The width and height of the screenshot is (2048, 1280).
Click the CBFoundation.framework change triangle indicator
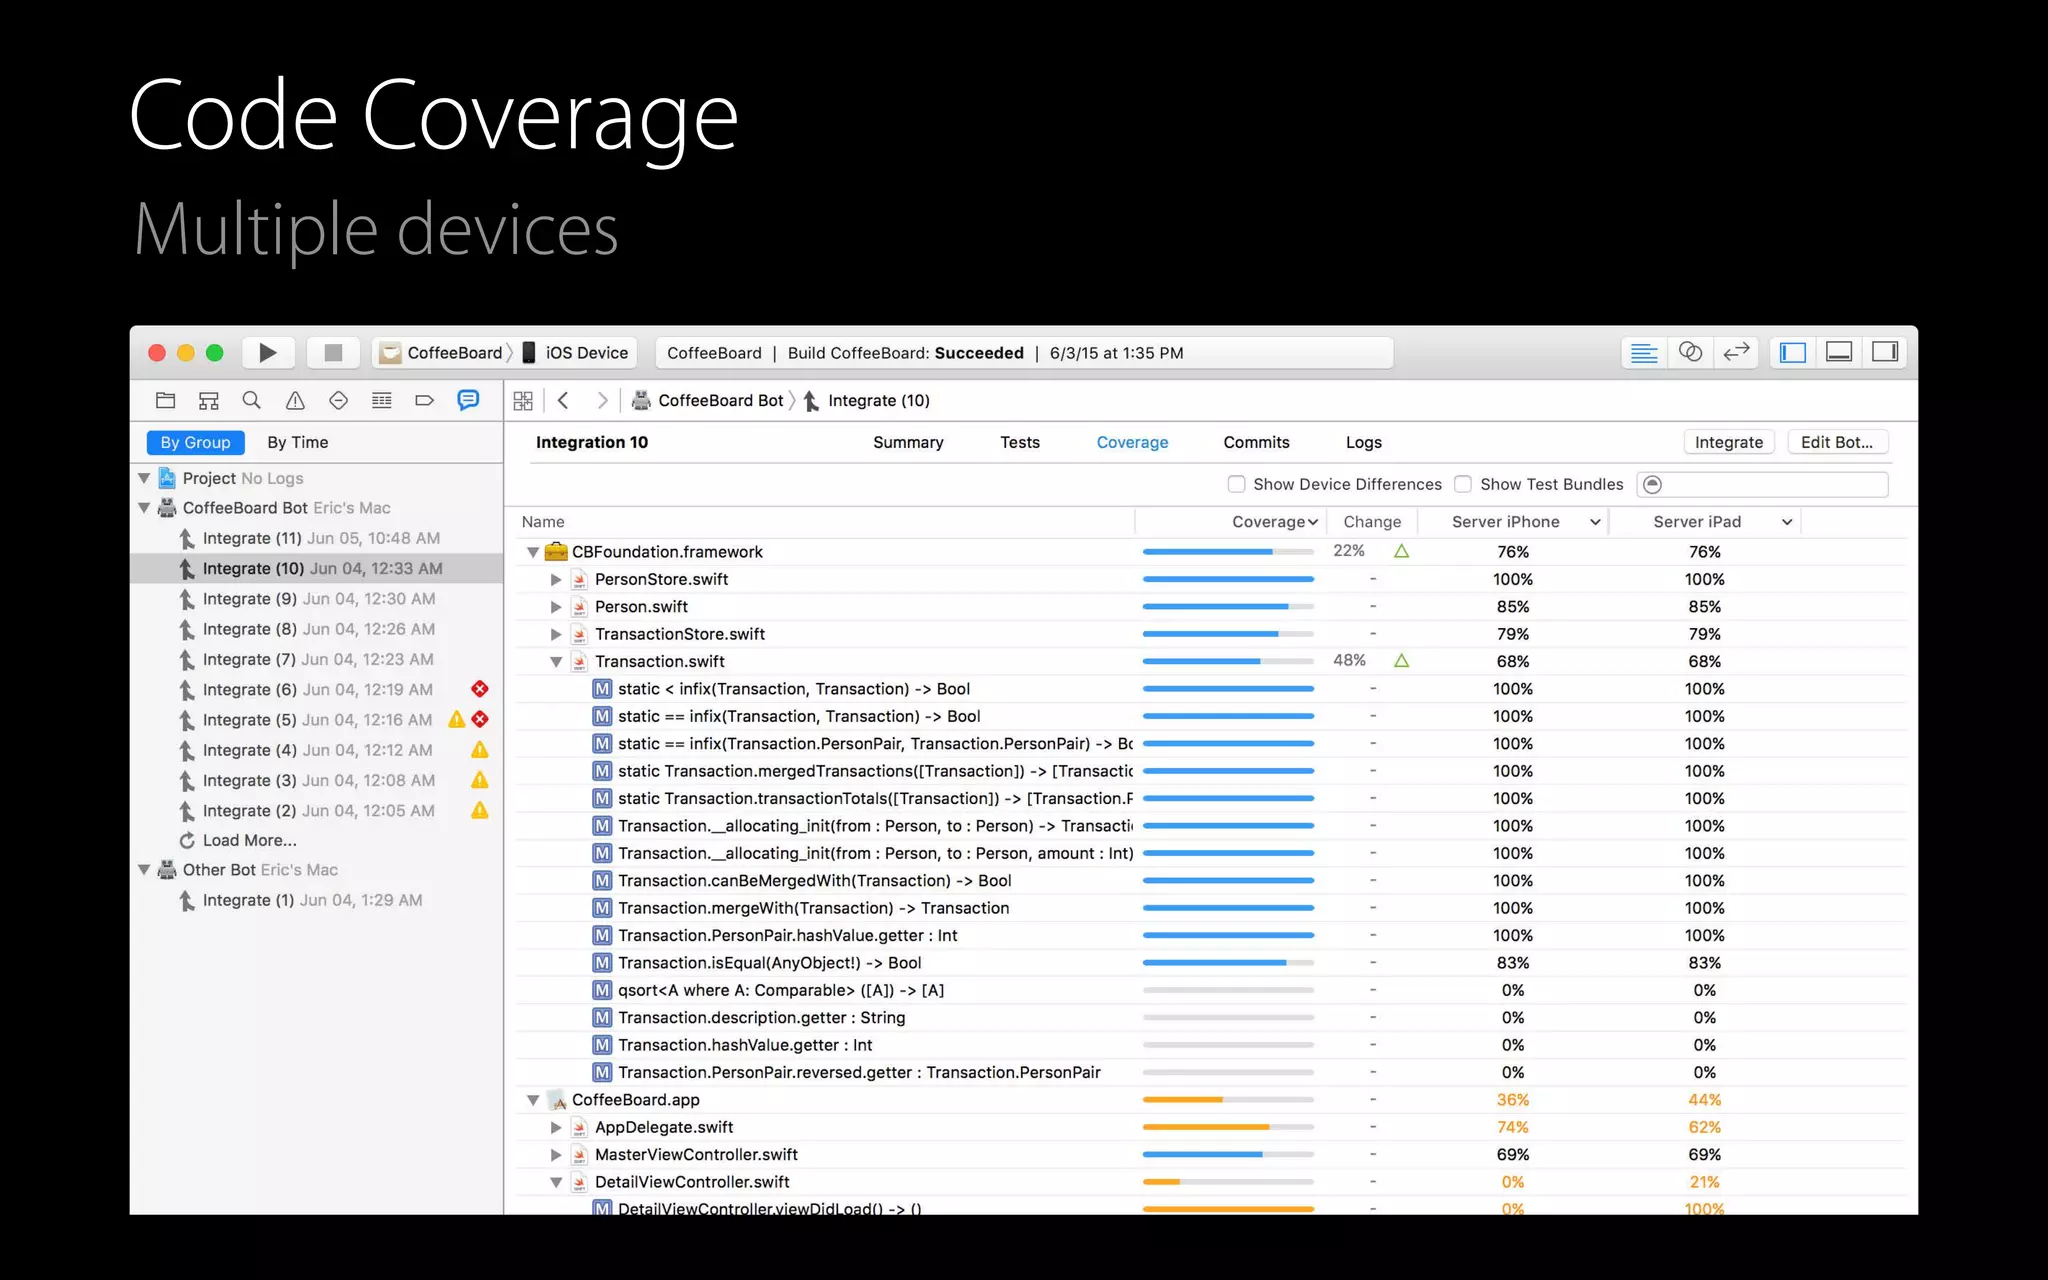(x=1401, y=551)
